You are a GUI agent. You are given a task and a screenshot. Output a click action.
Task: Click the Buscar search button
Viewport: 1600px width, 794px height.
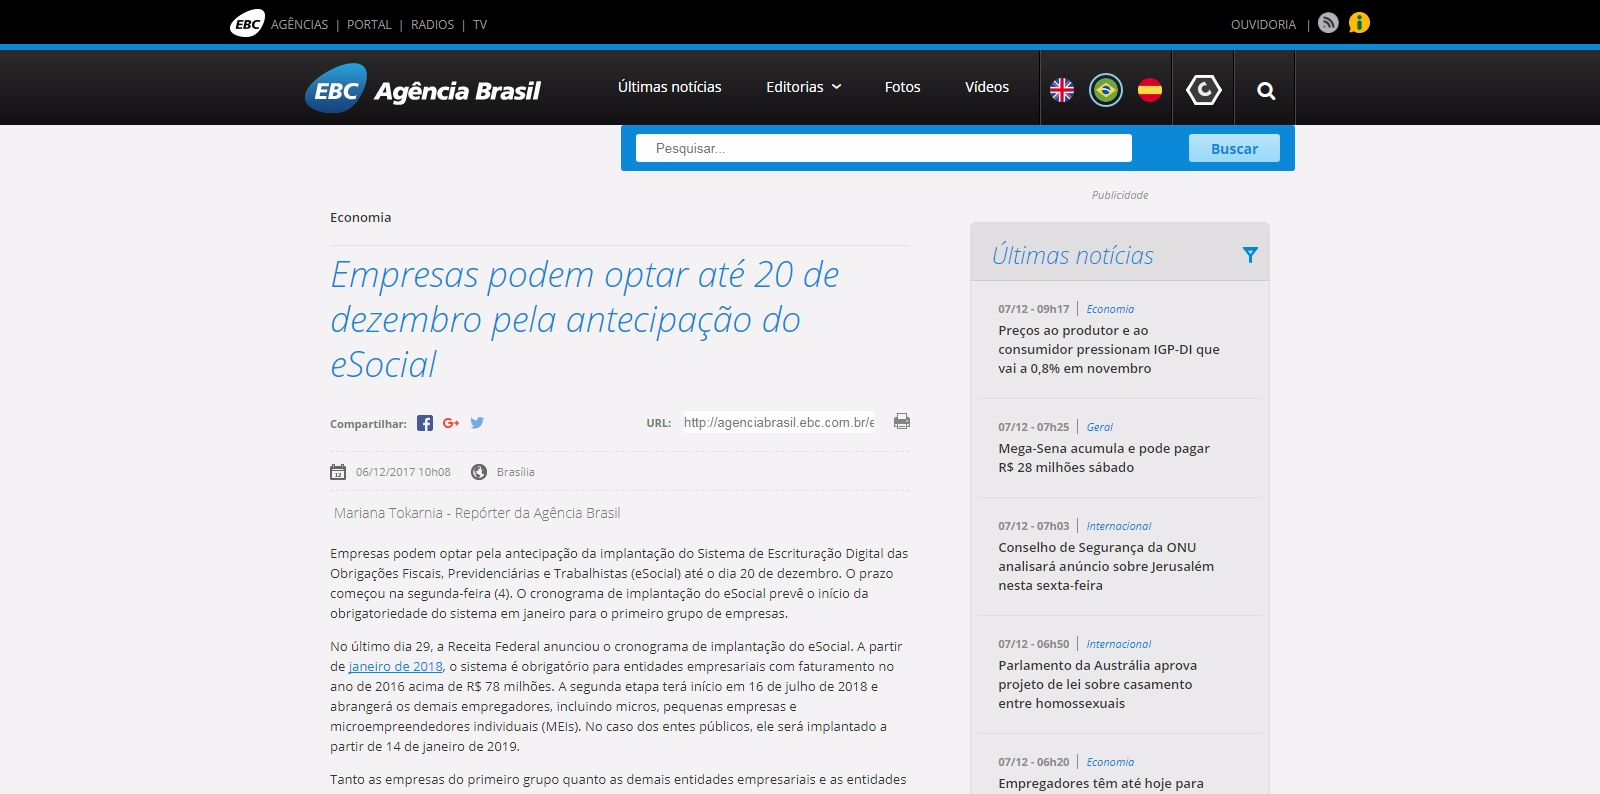tap(1234, 148)
